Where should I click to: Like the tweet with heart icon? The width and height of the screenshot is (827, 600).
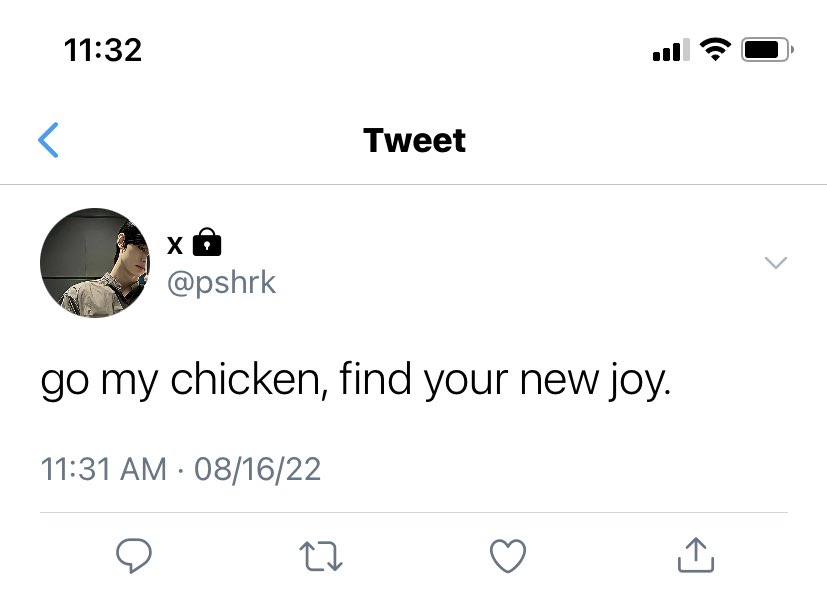click(508, 556)
